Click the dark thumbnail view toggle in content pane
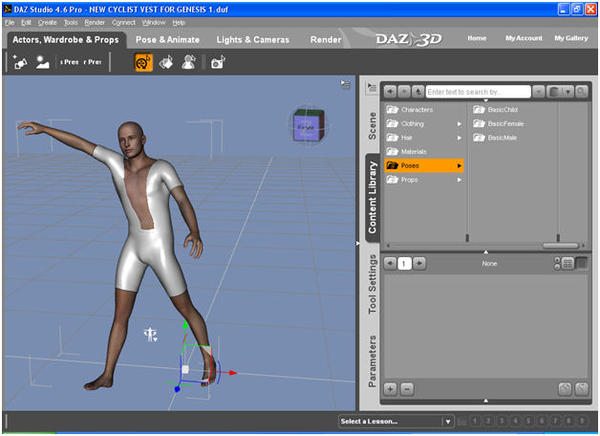Viewport: 600px width, 436px height. [x=582, y=263]
